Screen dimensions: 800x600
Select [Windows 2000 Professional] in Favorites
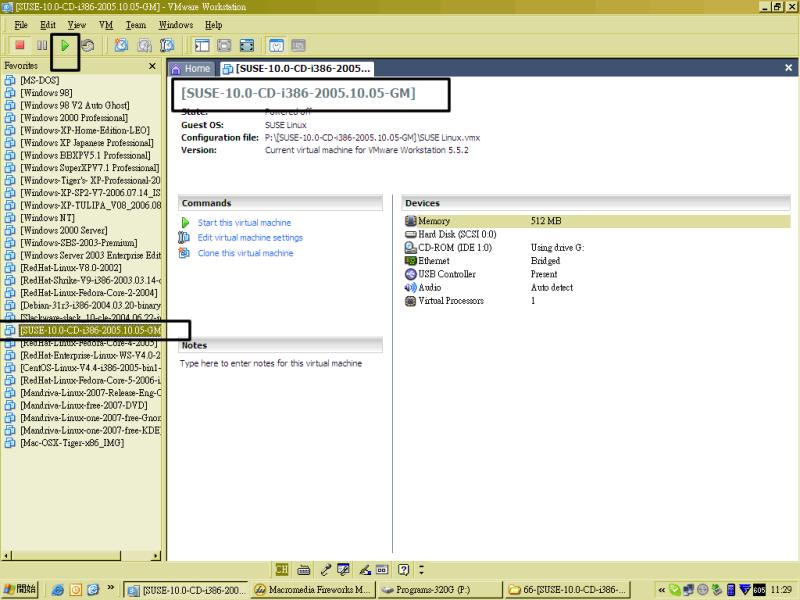pos(73,118)
